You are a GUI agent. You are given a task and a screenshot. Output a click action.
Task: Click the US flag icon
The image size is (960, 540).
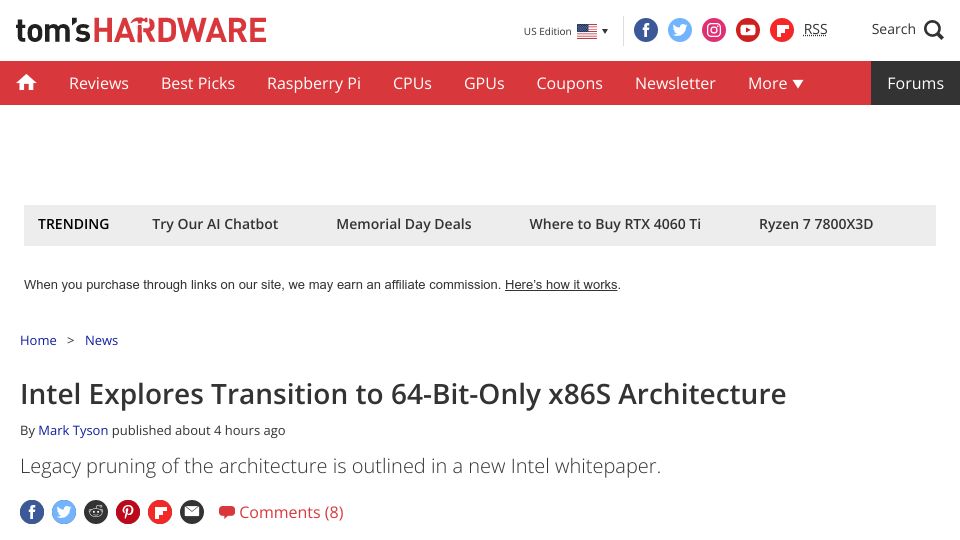coord(587,31)
